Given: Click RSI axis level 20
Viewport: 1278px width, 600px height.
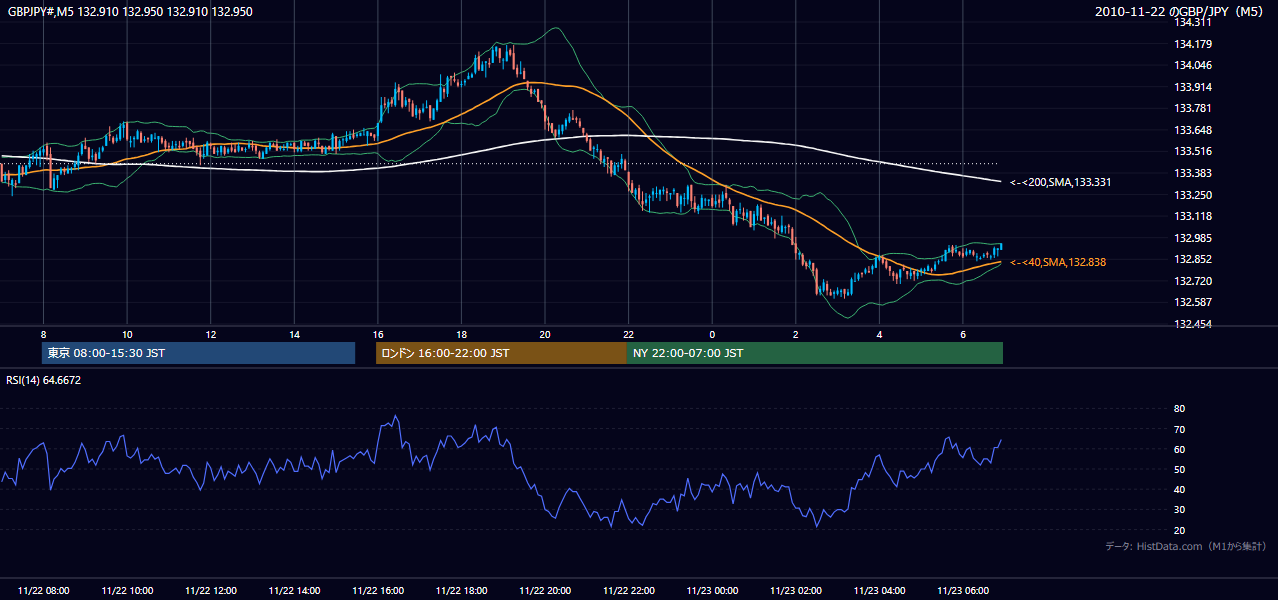Looking at the screenshot, I should point(1179,530).
